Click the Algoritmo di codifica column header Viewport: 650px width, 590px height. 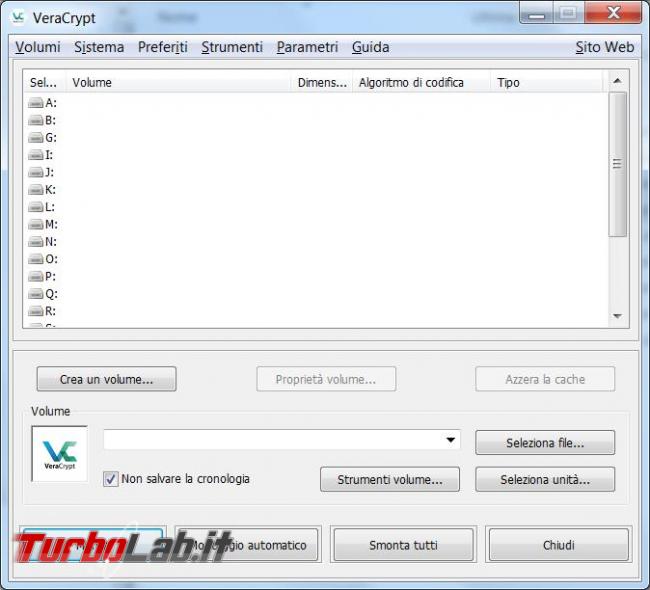[422, 83]
